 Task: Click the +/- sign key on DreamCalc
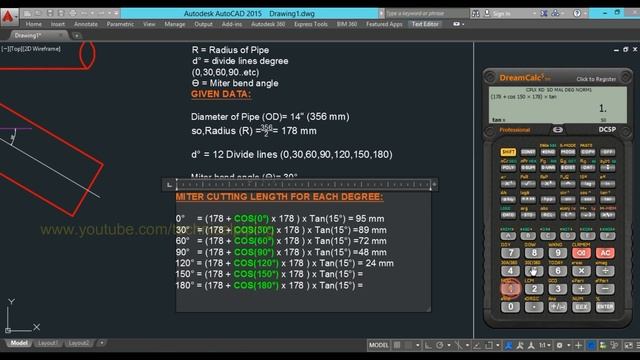coord(558,307)
